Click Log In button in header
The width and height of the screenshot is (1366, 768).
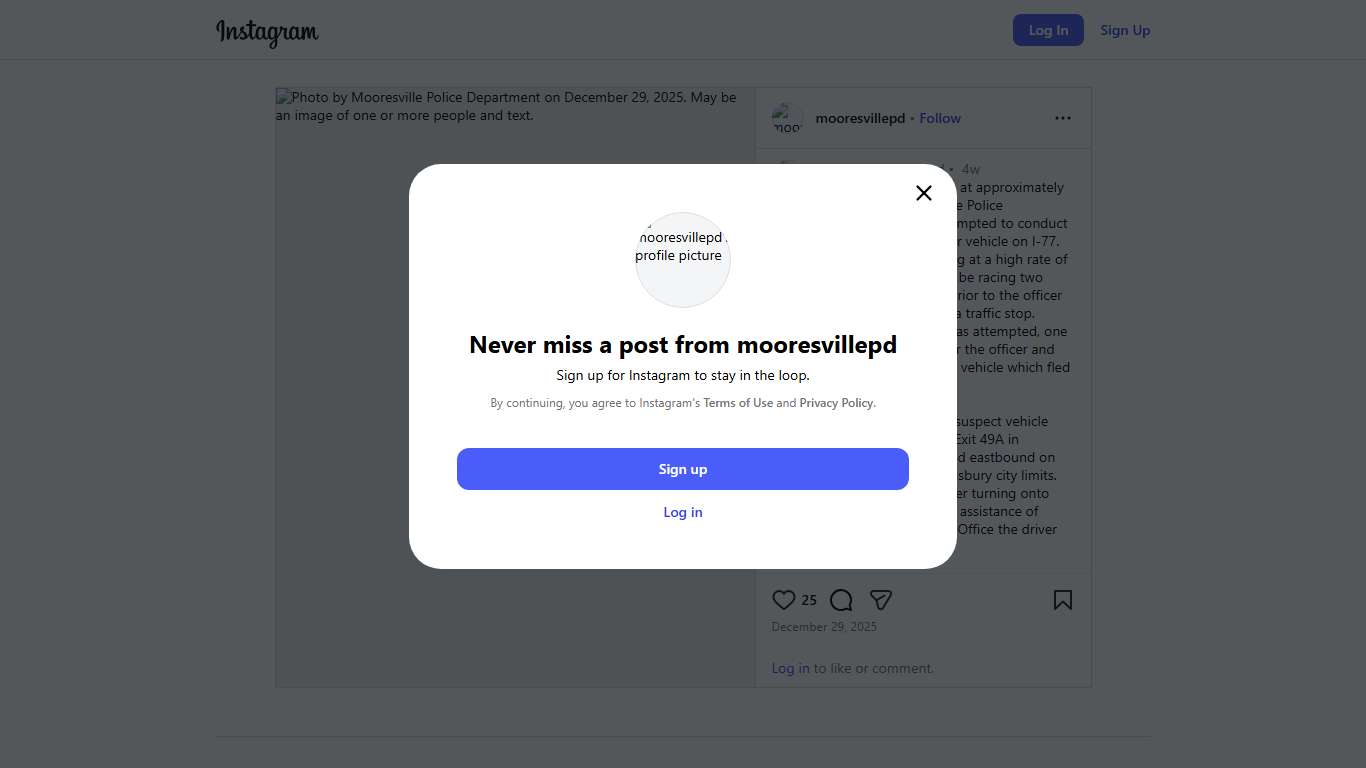click(1048, 30)
